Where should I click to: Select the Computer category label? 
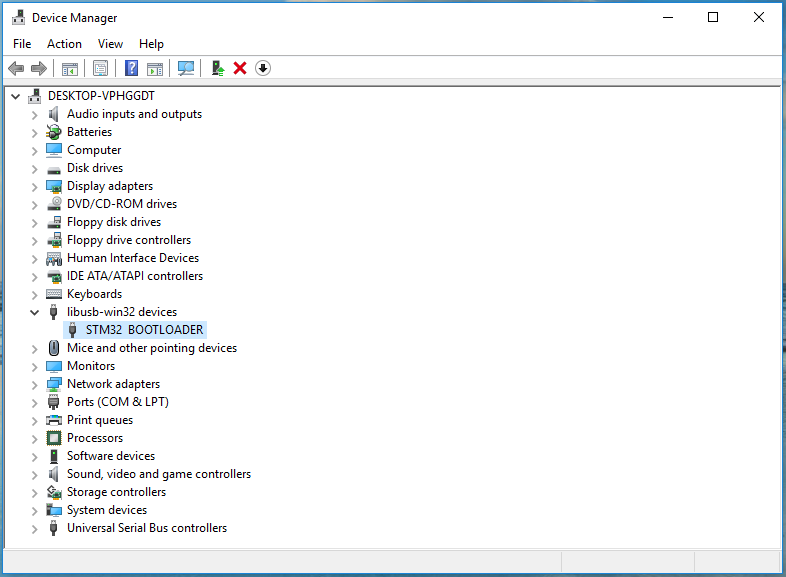pos(94,150)
